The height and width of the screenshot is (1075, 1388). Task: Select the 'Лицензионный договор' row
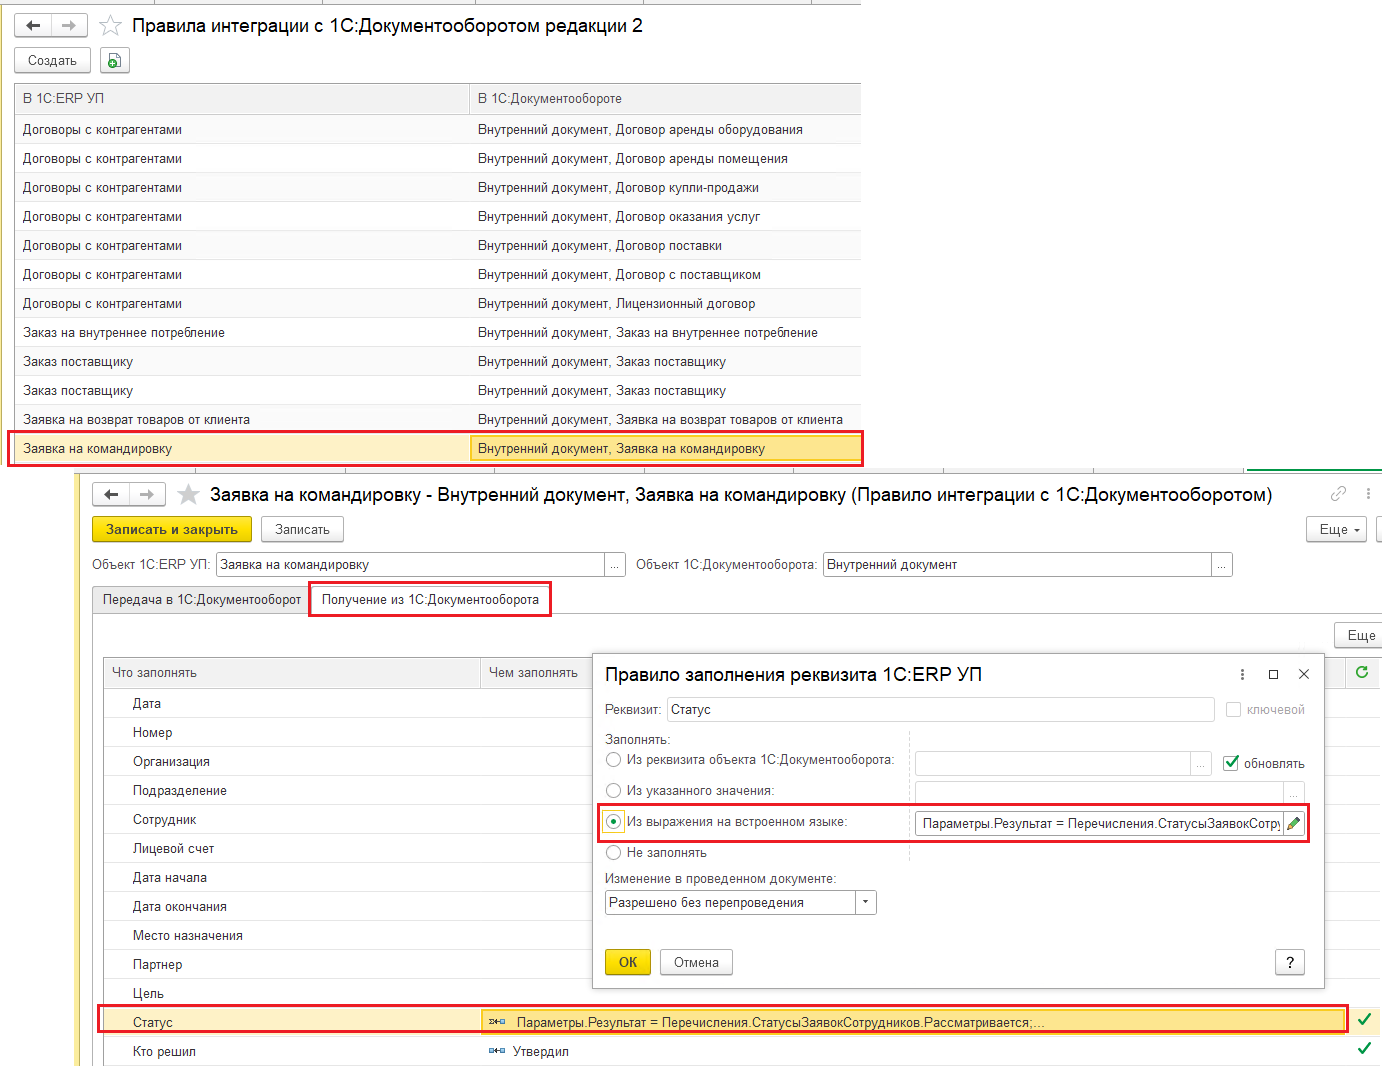pyautogui.click(x=438, y=304)
